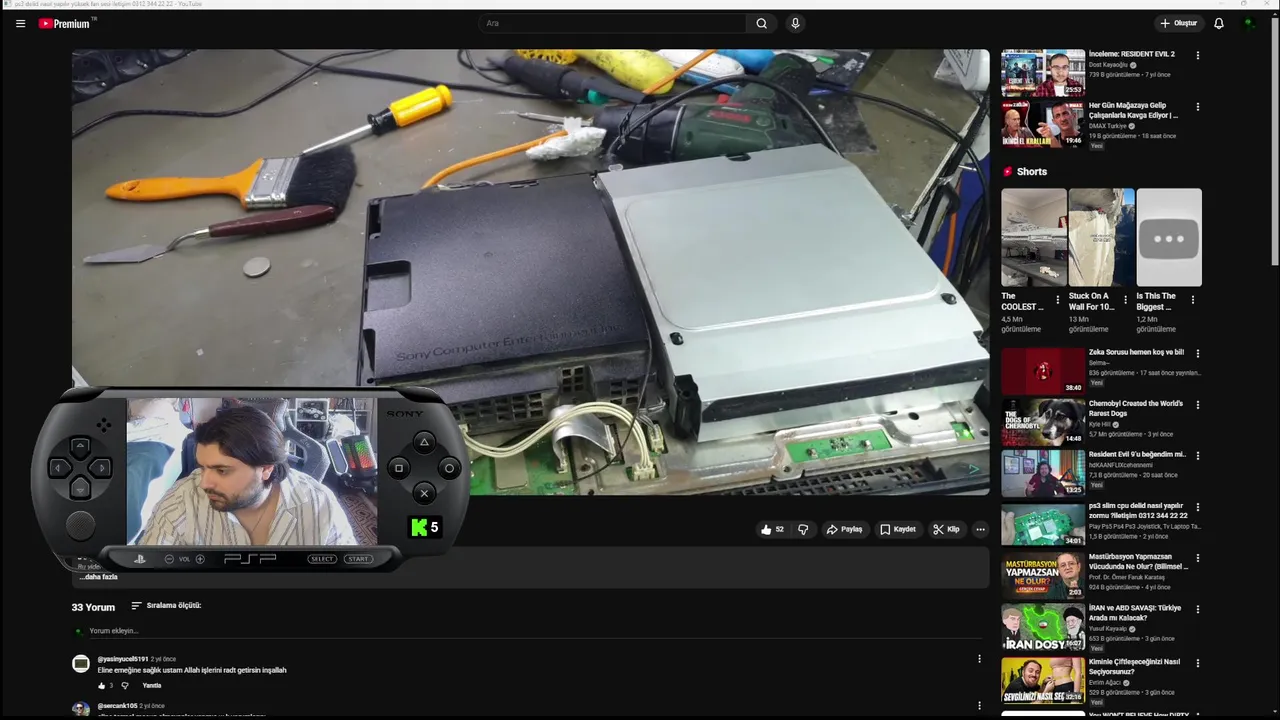1280x720 pixels.
Task: Click the main video player area
Action: click(530, 272)
